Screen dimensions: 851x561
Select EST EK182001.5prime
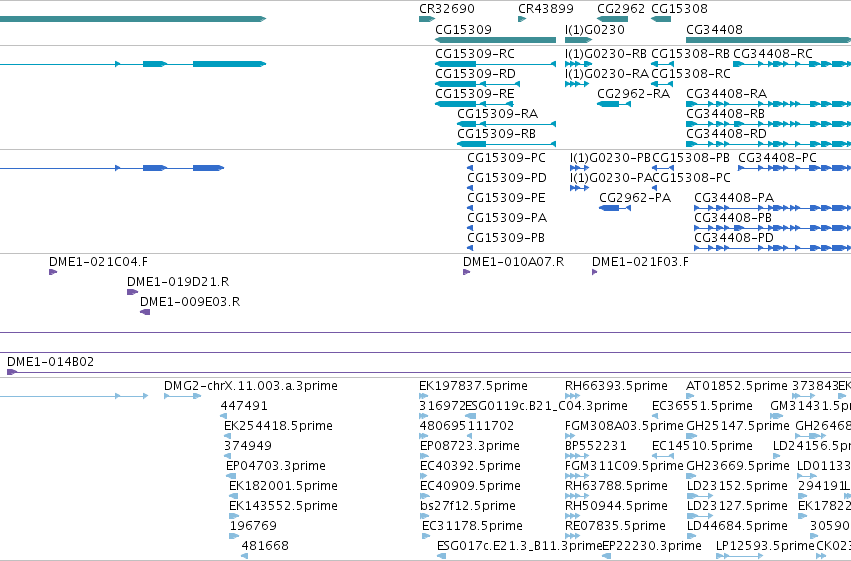pyautogui.click(x=233, y=496)
